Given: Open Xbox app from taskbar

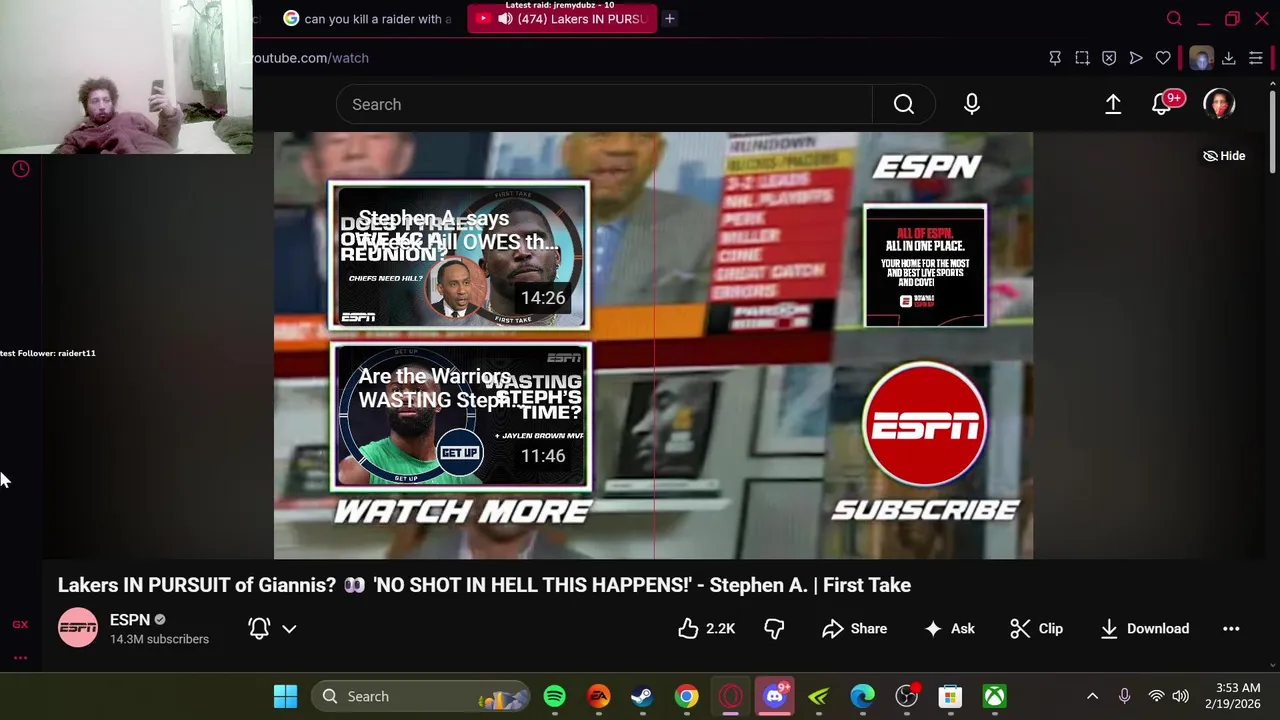Looking at the screenshot, I should pos(994,696).
